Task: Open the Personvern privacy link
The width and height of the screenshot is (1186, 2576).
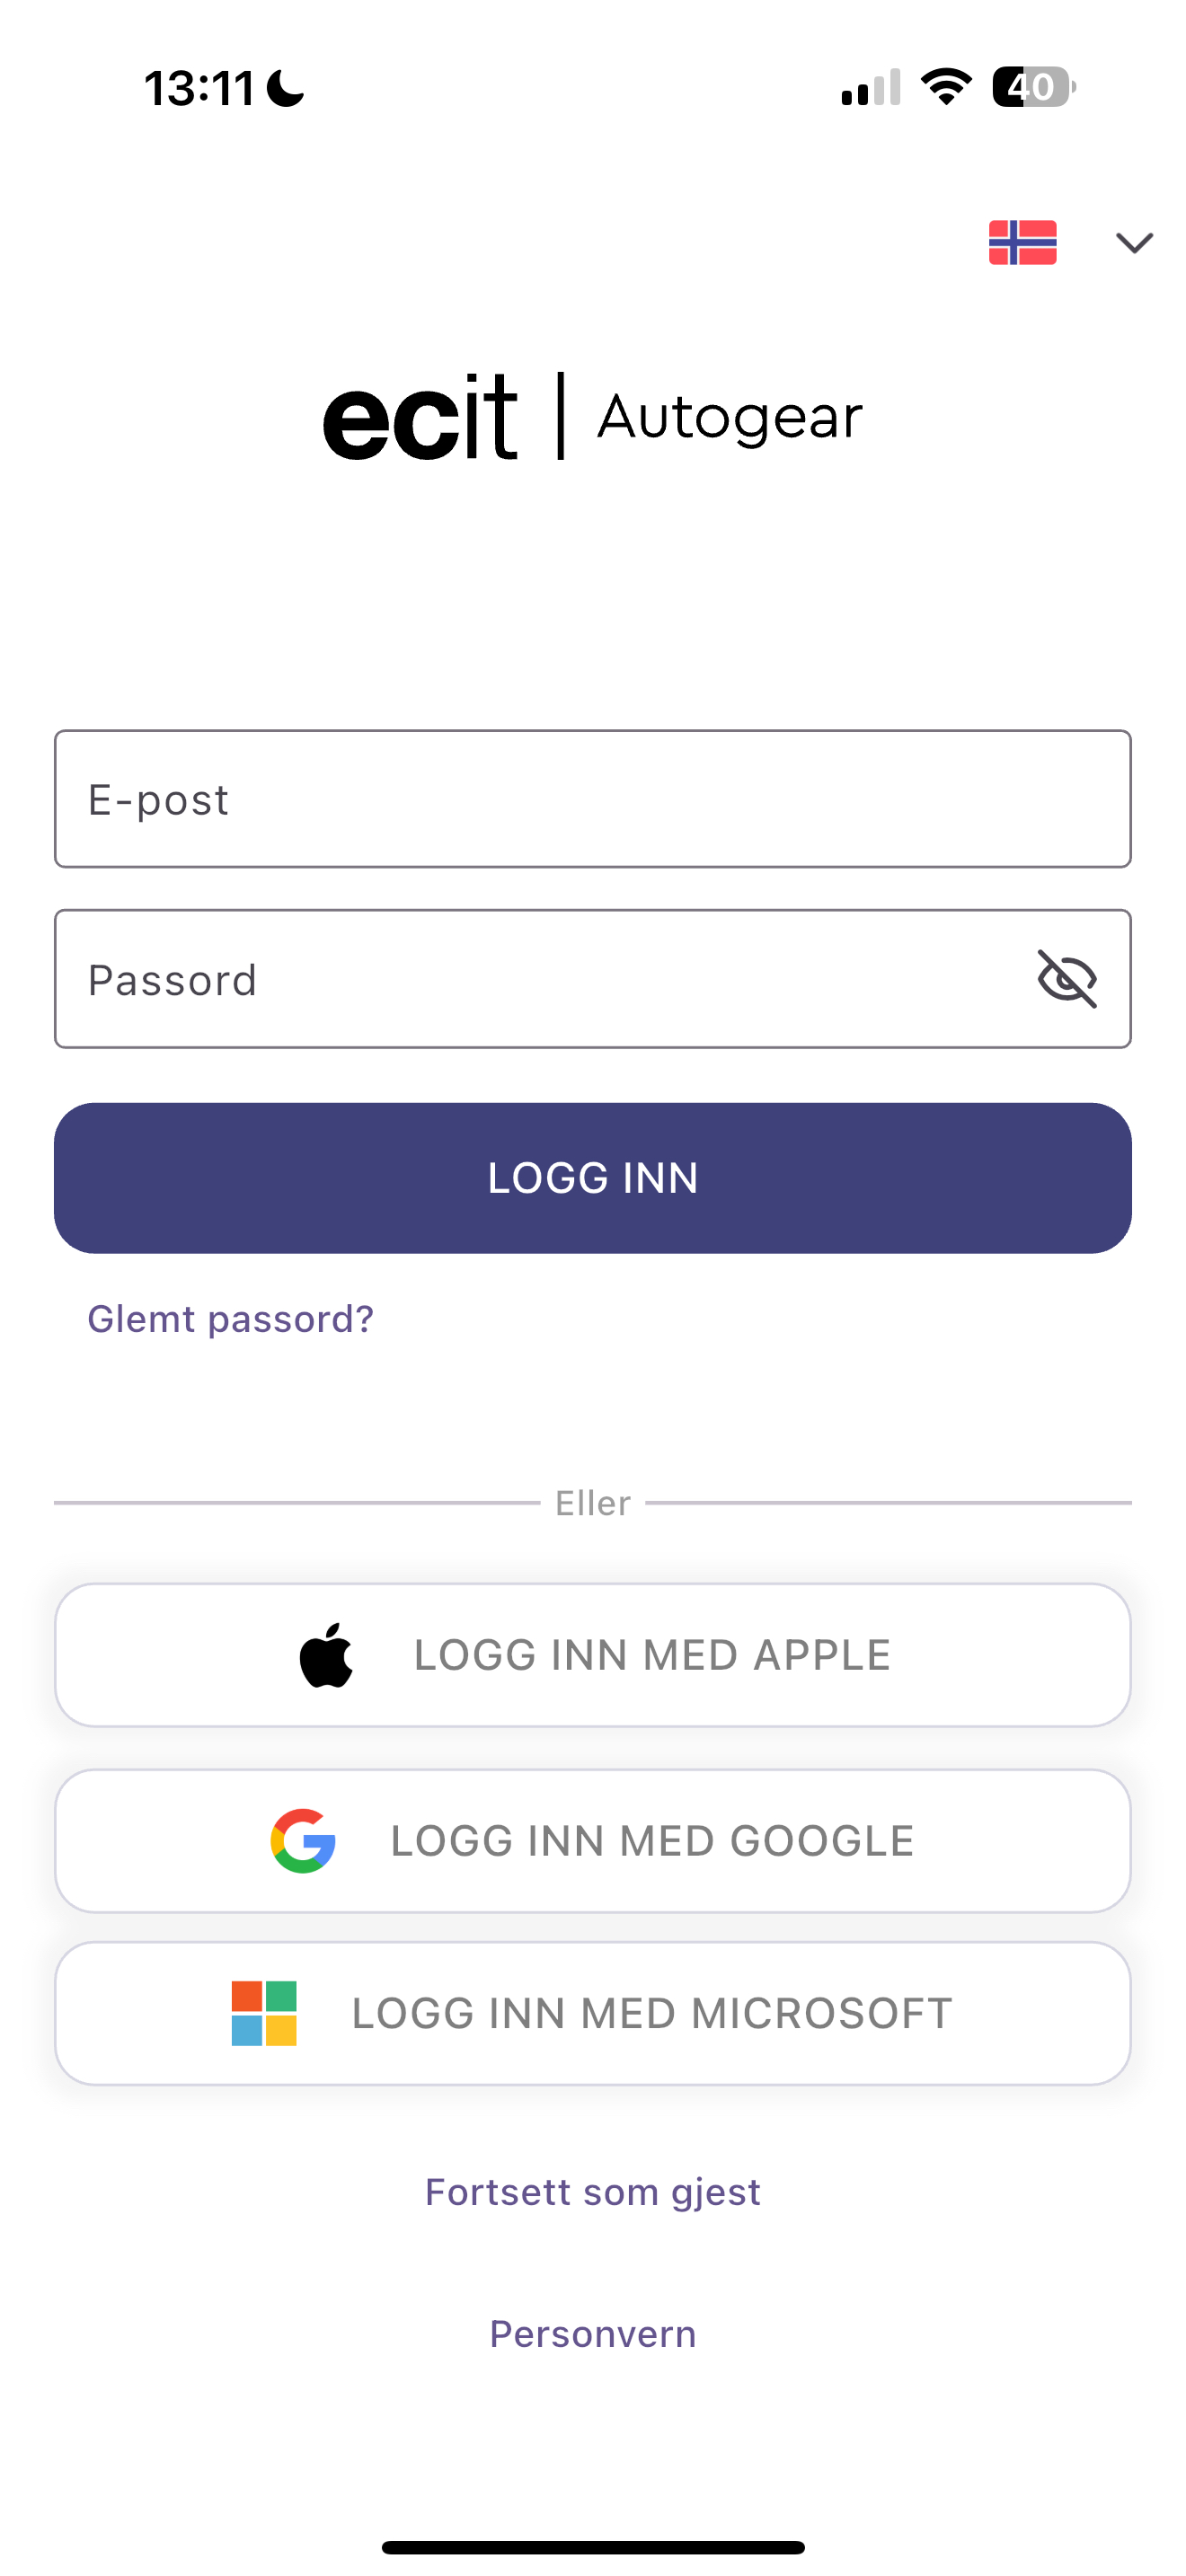Action: 593,2333
